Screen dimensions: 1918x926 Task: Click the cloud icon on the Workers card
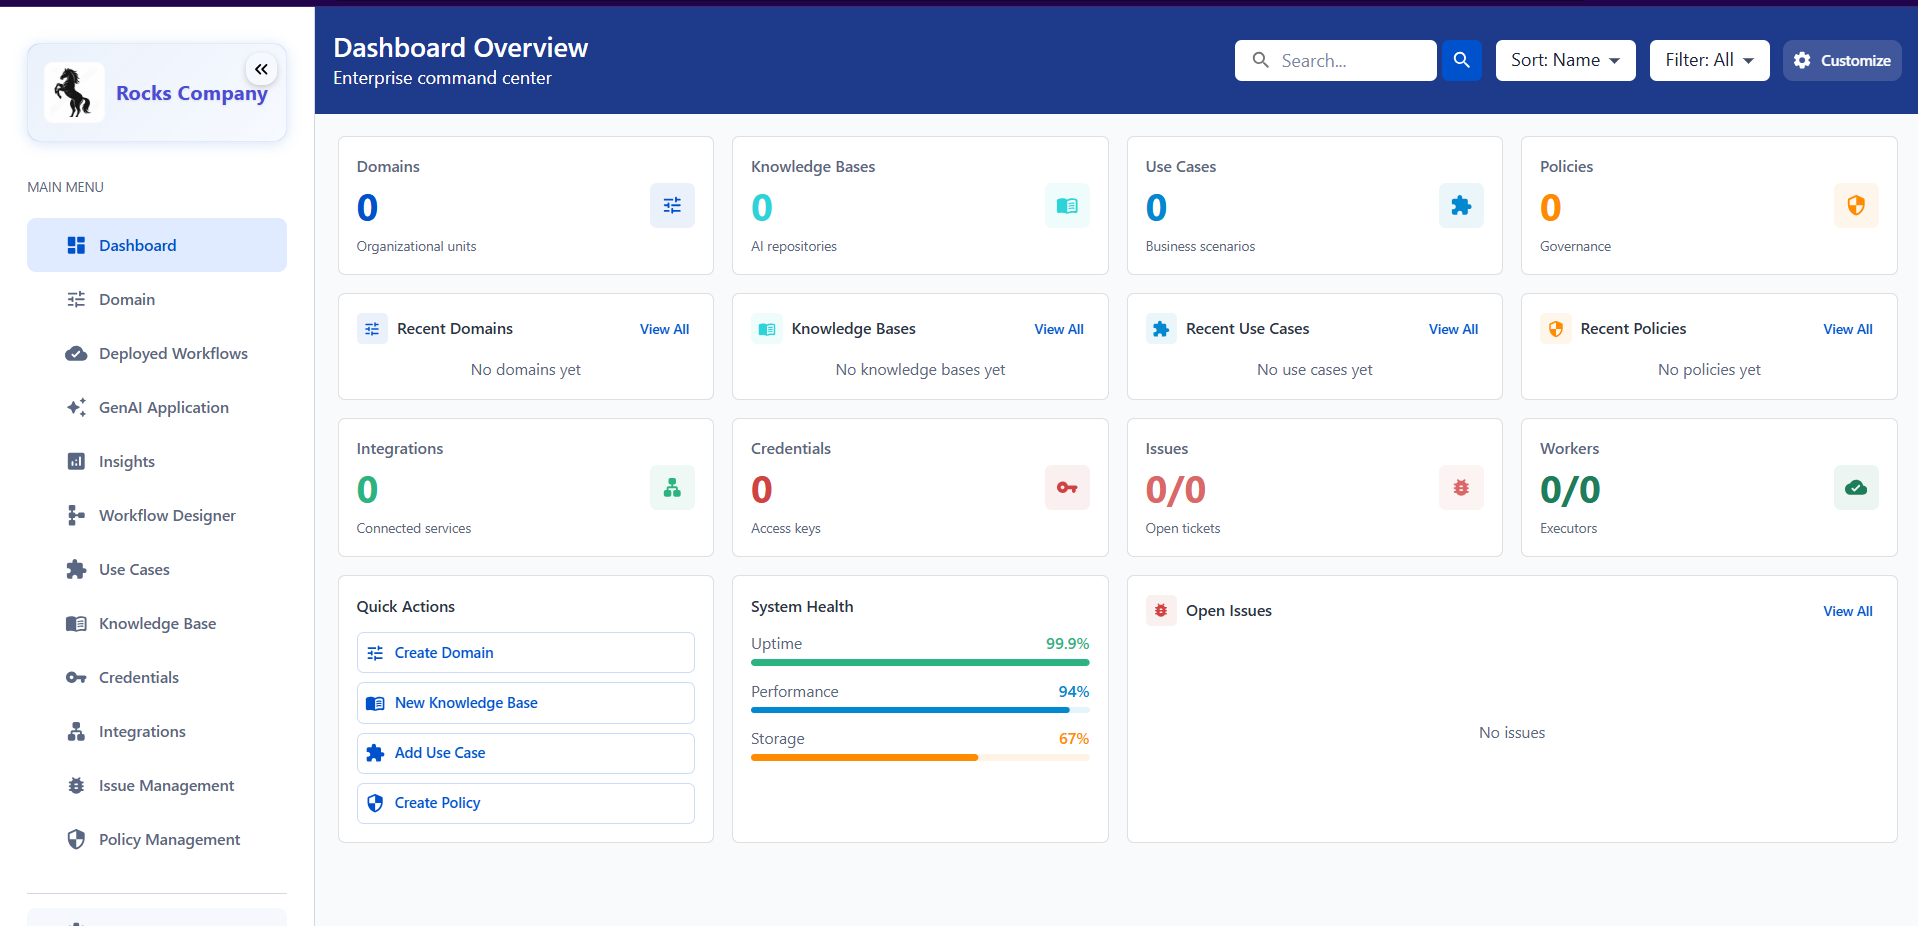click(1856, 488)
